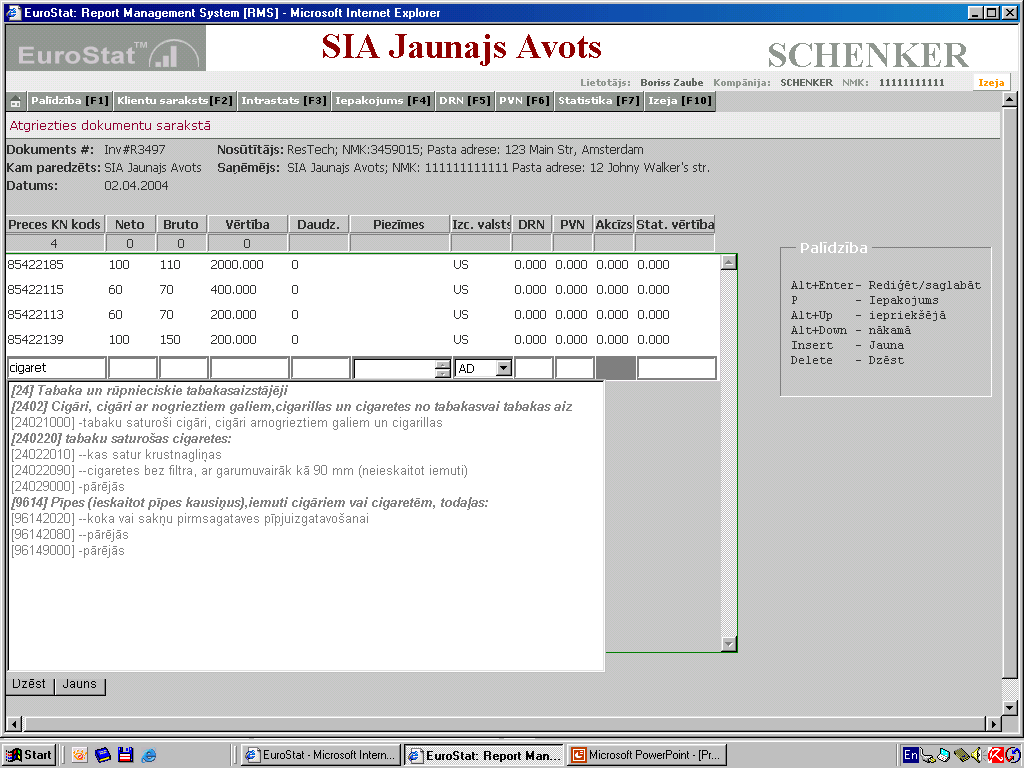
Task: Click the Daudz. input field in the new row
Action: click(x=321, y=368)
